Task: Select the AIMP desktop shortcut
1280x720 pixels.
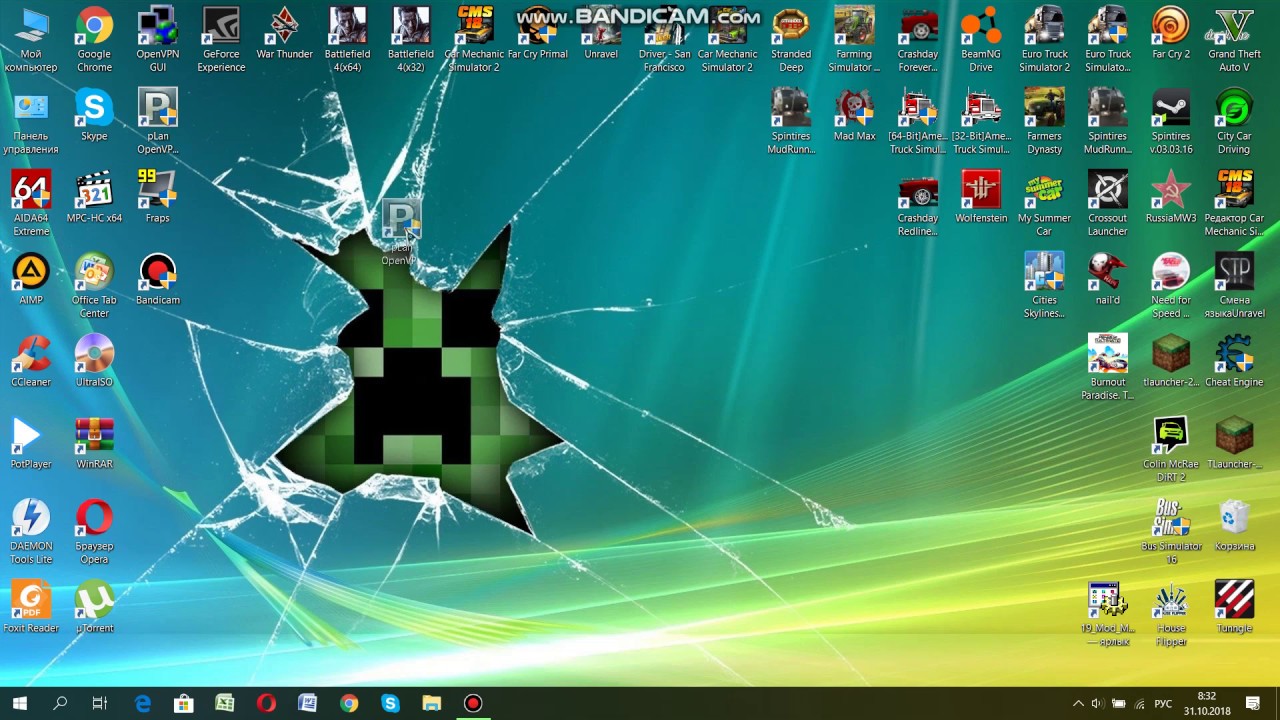Action: pyautogui.click(x=31, y=278)
